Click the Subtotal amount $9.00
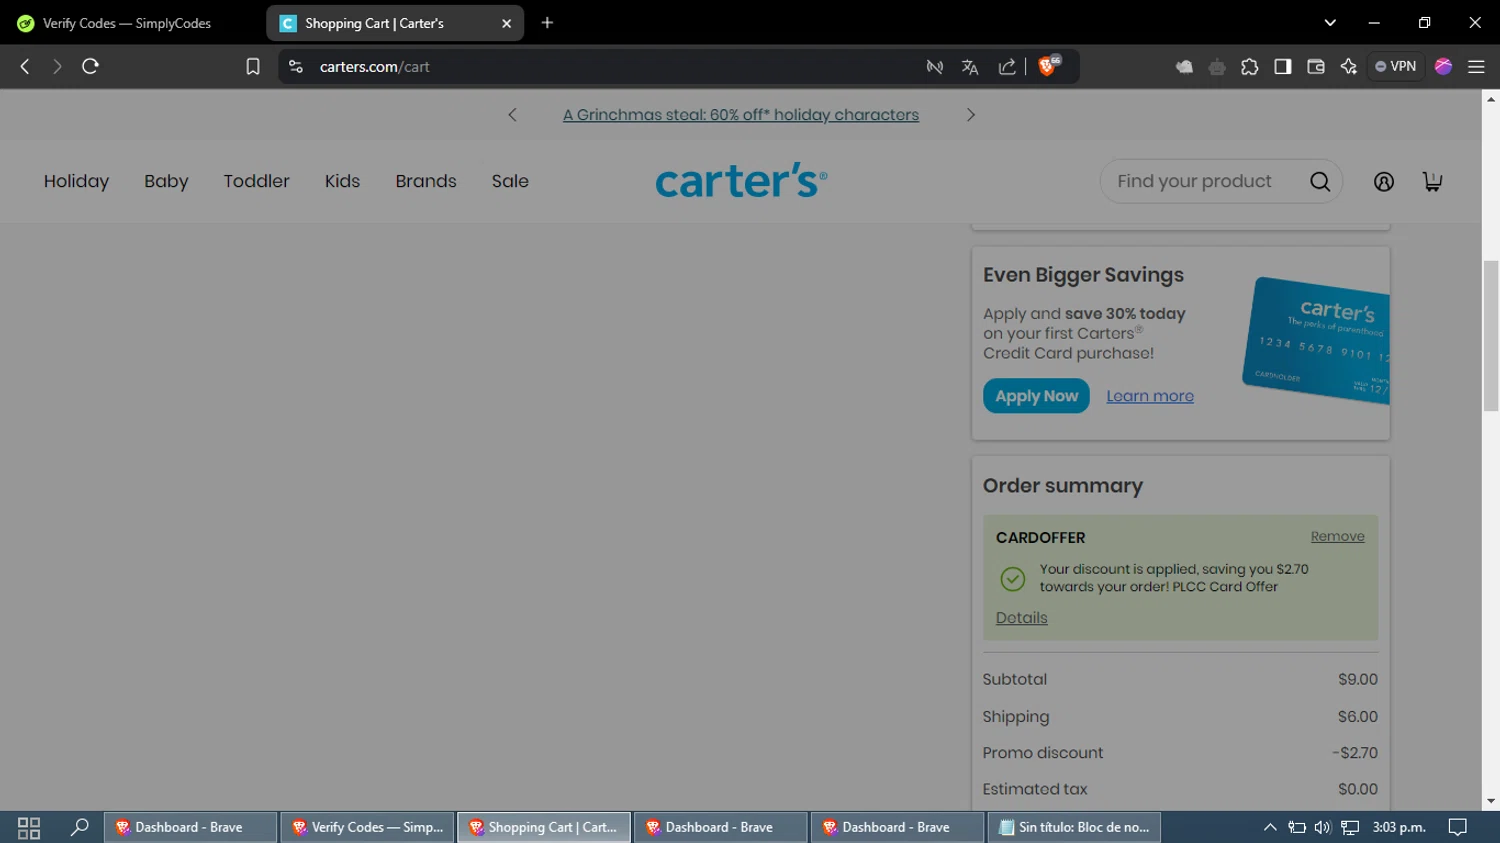The image size is (1500, 843). coord(1357,679)
